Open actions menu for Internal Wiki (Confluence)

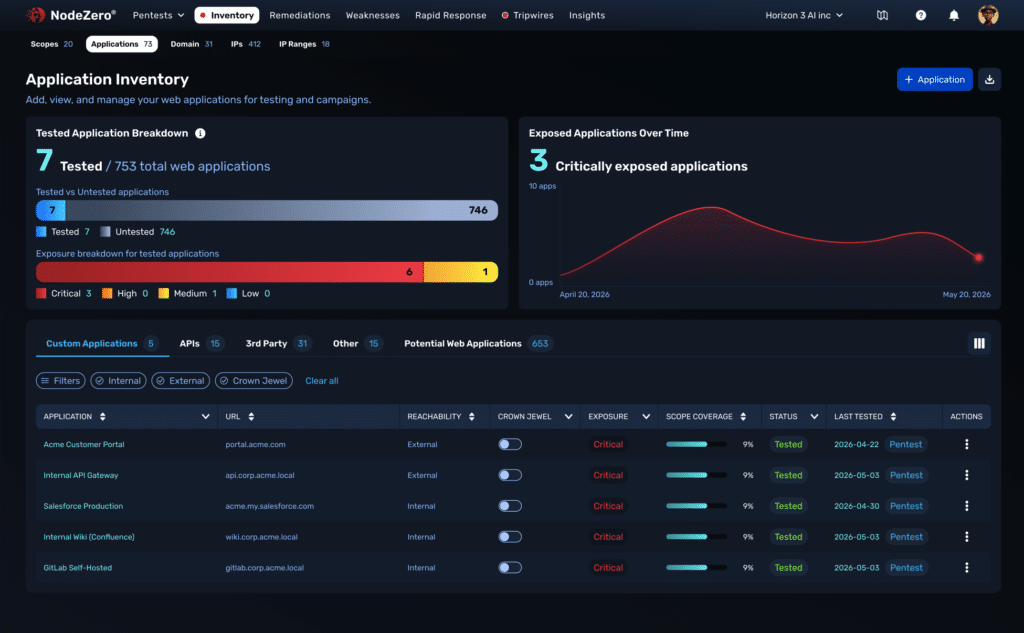(967, 537)
